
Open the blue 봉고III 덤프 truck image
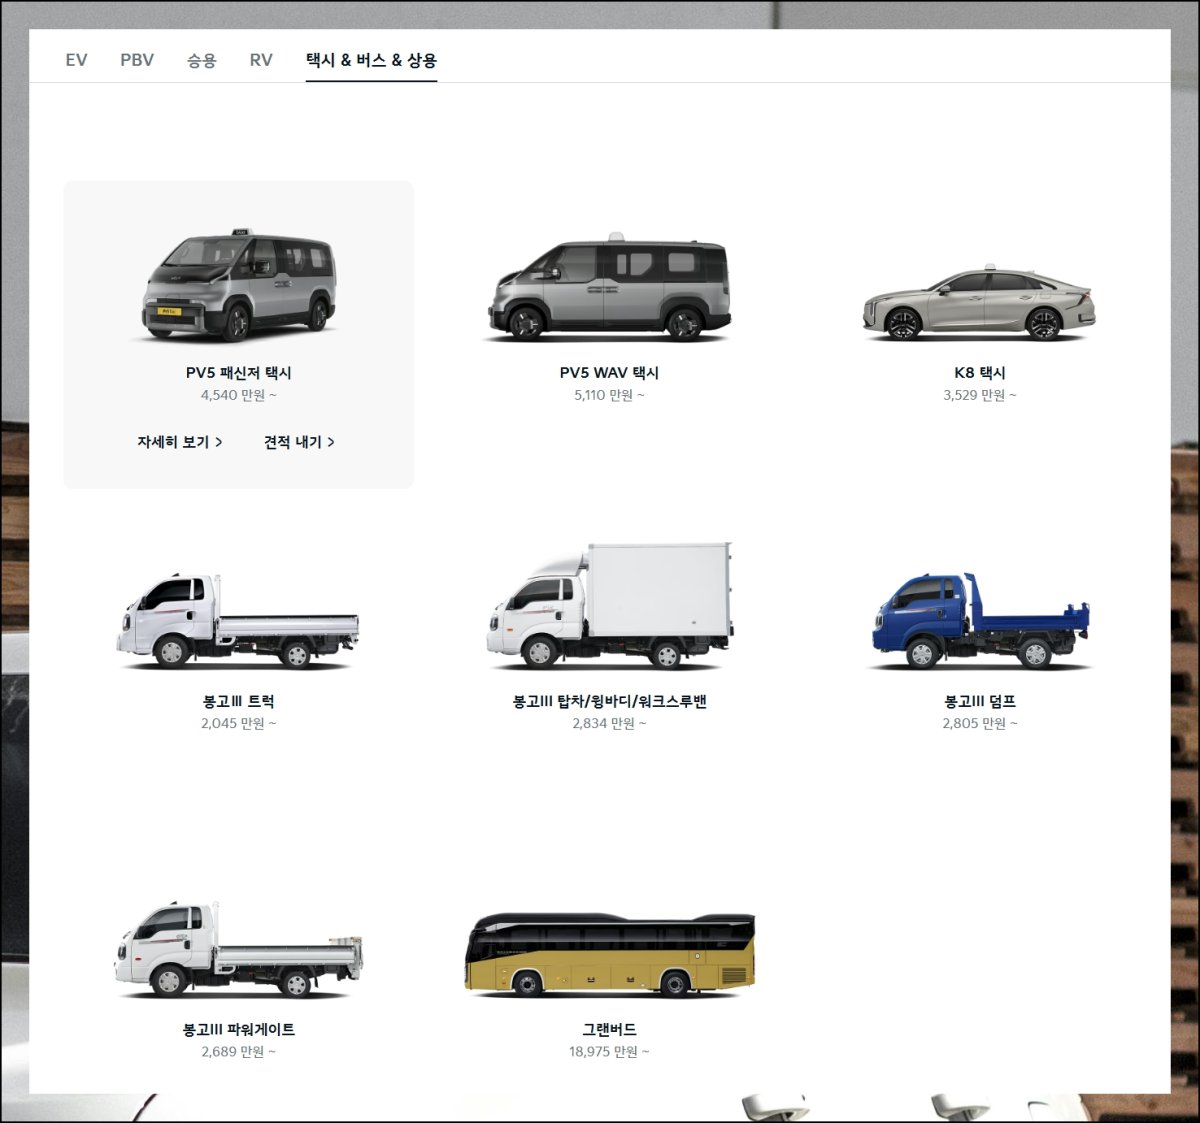[980, 620]
